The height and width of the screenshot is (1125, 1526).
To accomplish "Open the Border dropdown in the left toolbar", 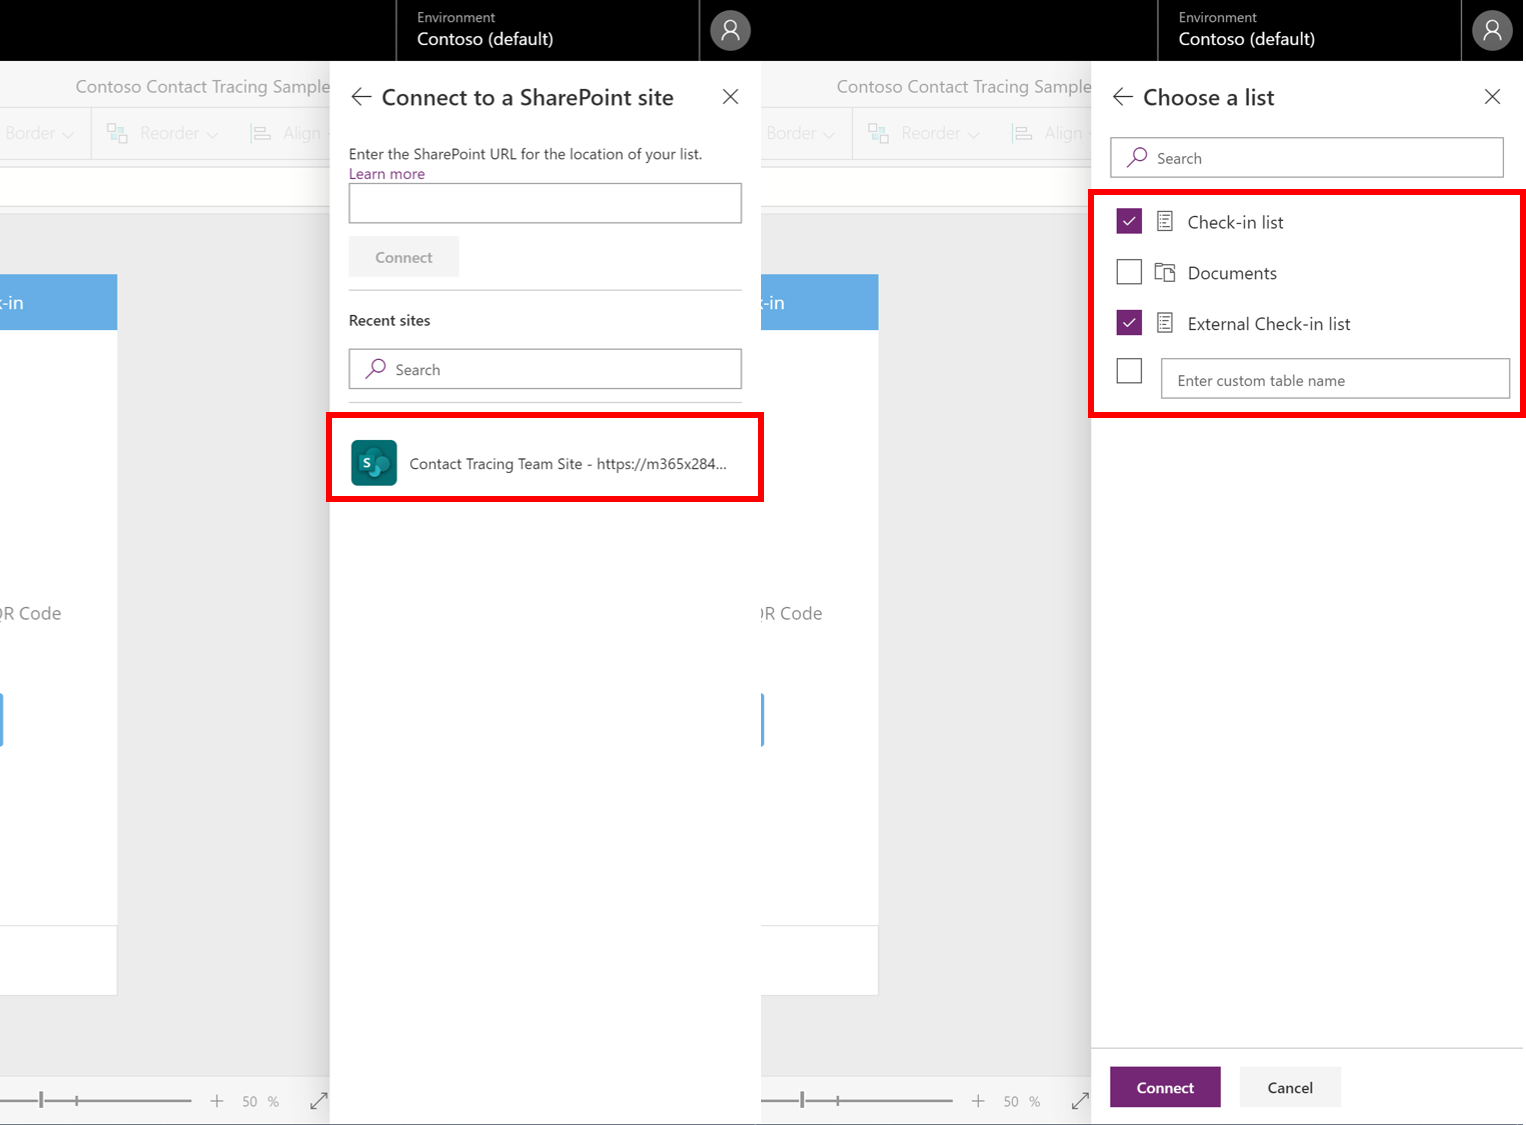I will click(38, 133).
